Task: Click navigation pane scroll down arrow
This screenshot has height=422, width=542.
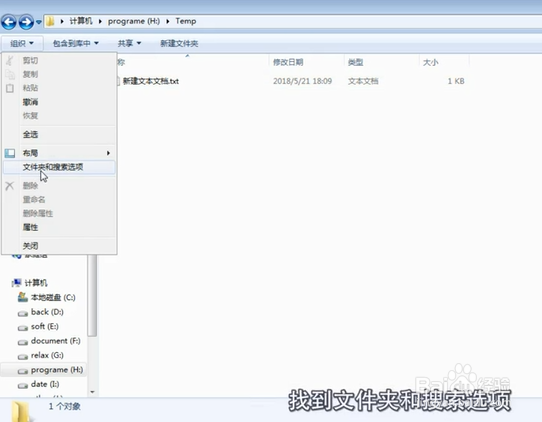Action: tap(92, 392)
